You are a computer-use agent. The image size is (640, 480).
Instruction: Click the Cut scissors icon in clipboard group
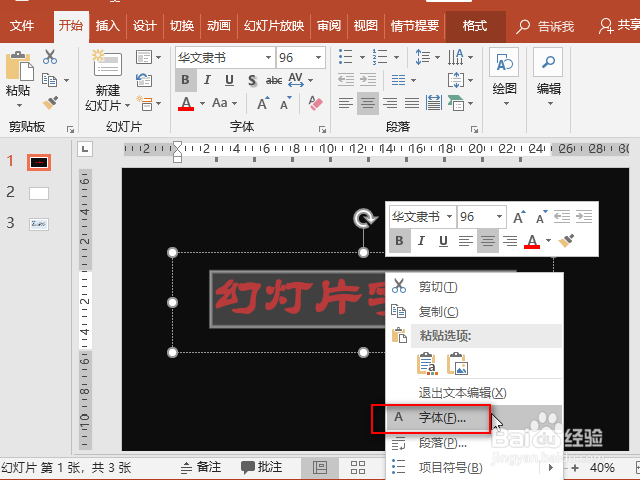click(x=50, y=57)
